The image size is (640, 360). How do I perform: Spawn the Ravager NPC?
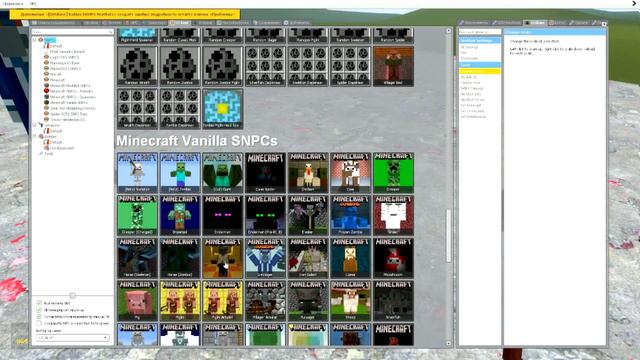tap(308, 300)
